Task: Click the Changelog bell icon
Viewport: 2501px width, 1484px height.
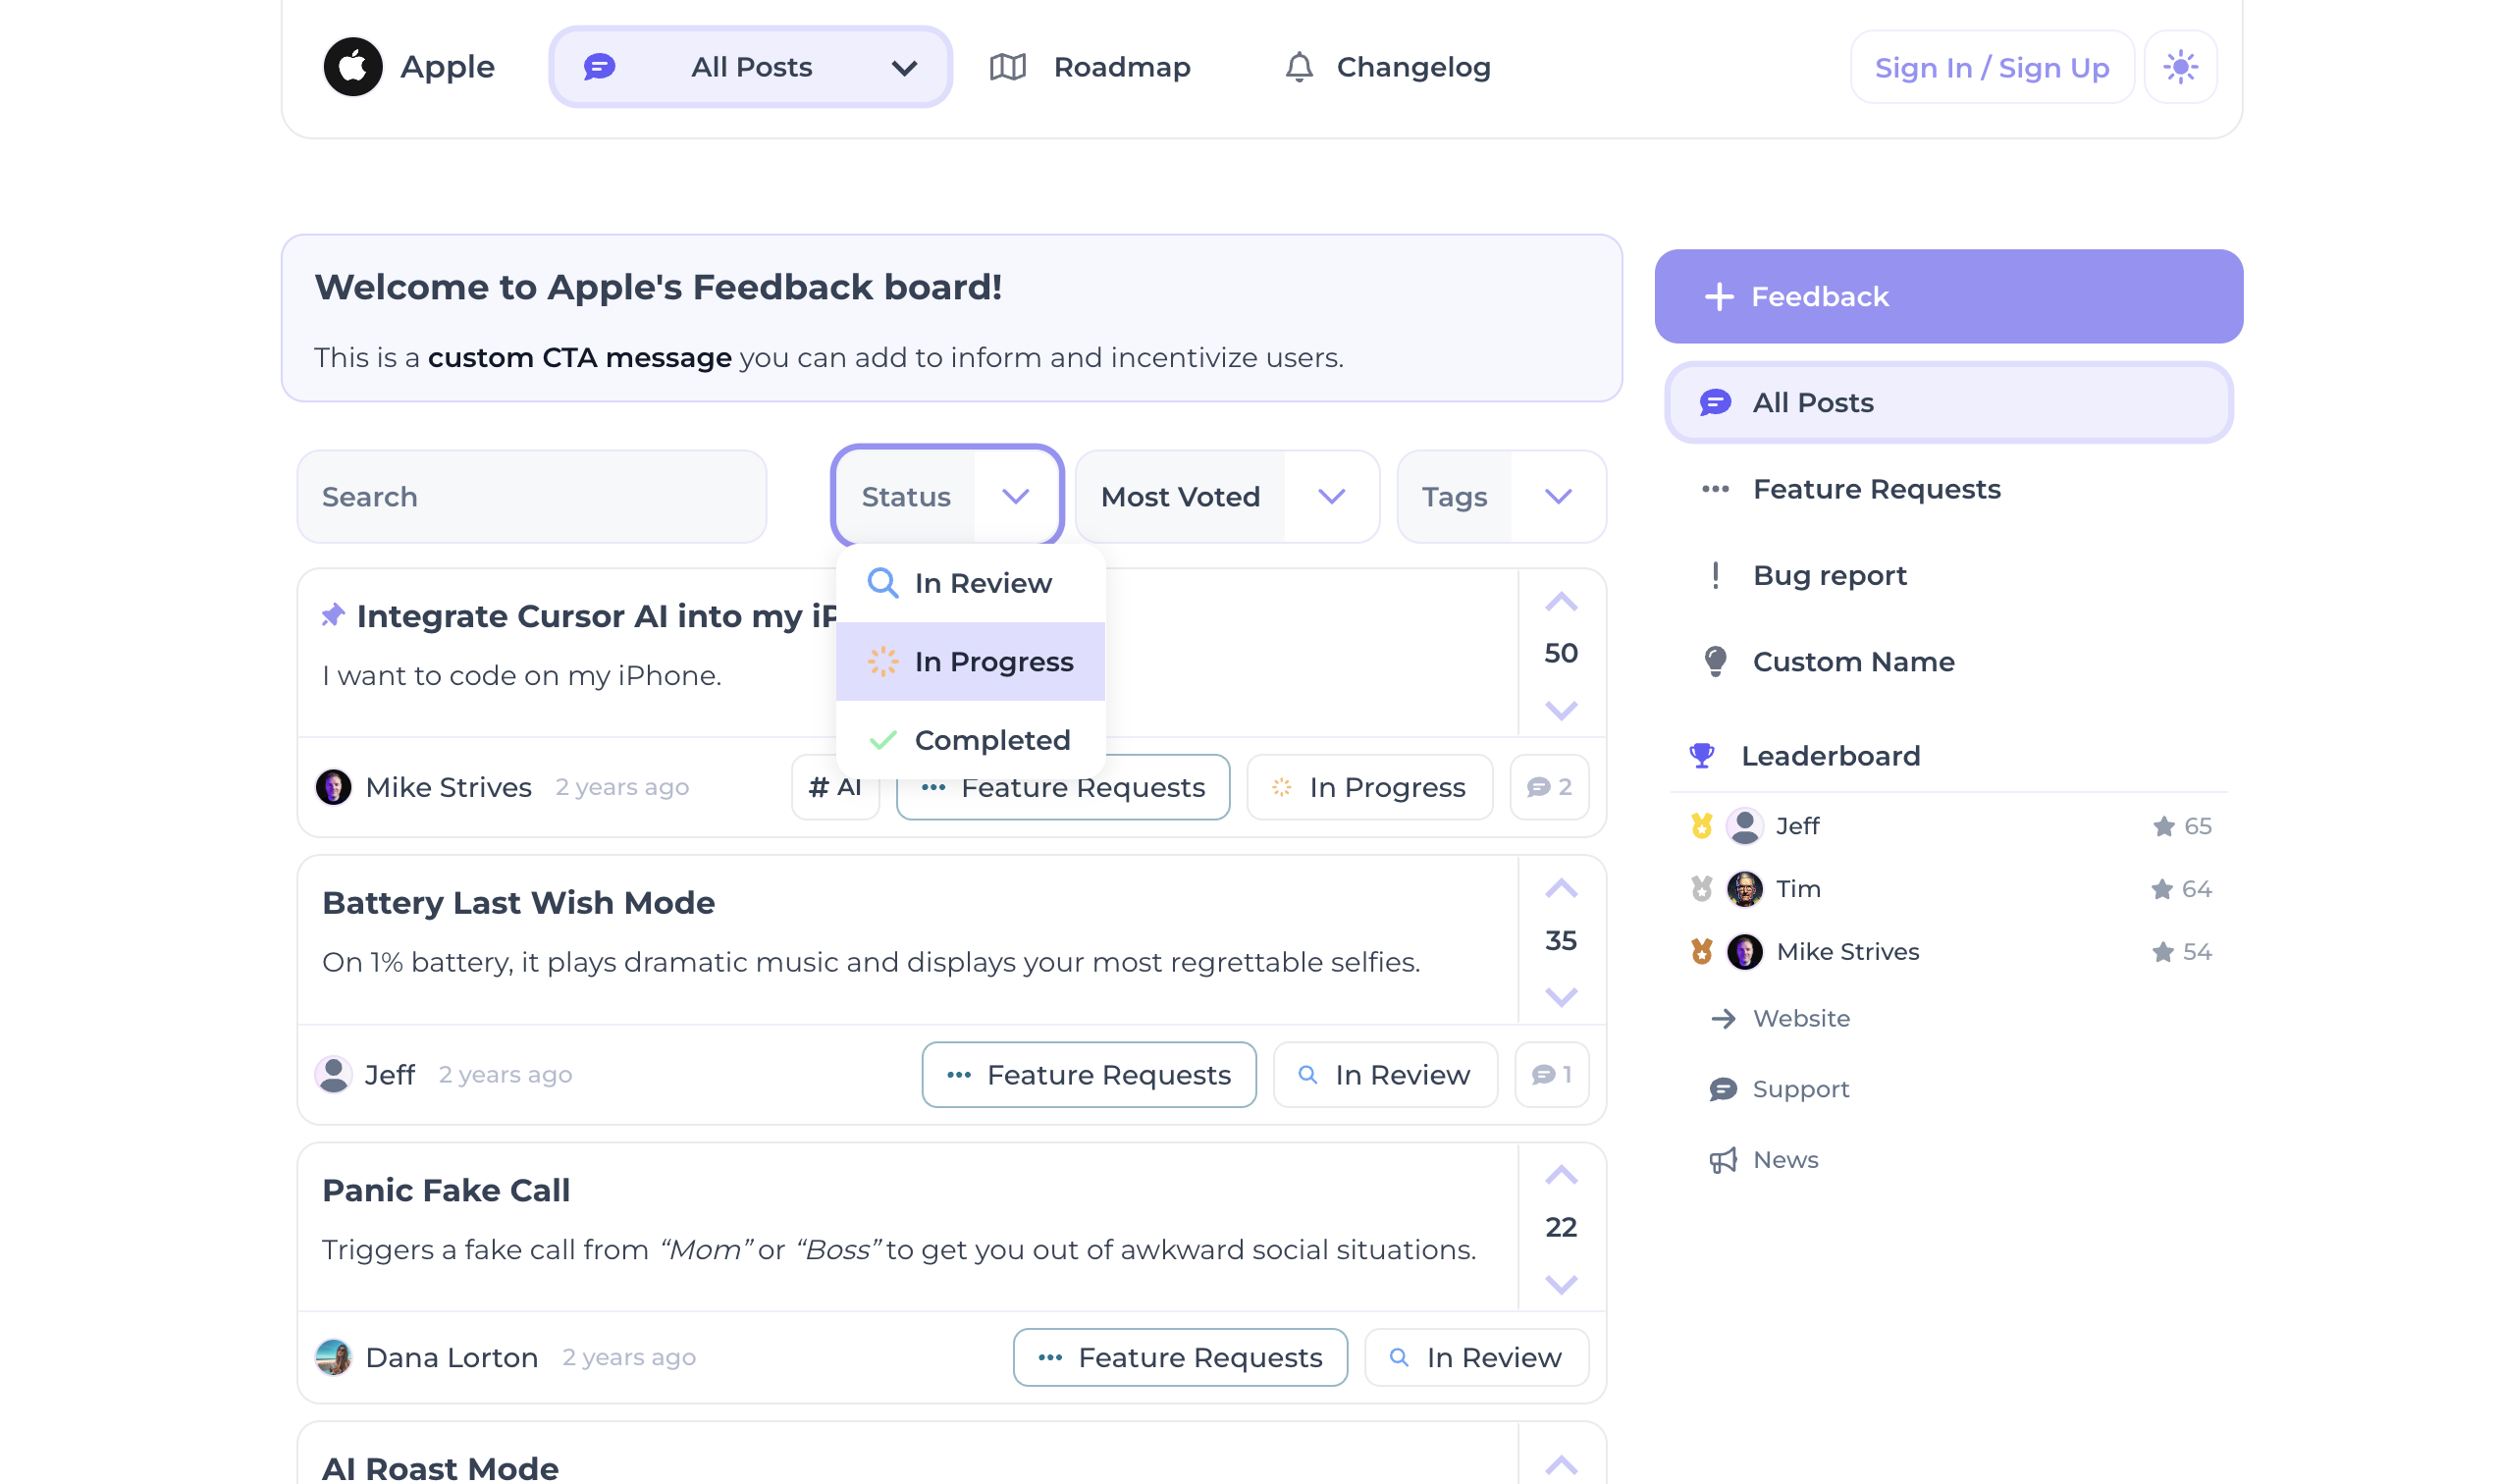Action: [x=1299, y=67]
